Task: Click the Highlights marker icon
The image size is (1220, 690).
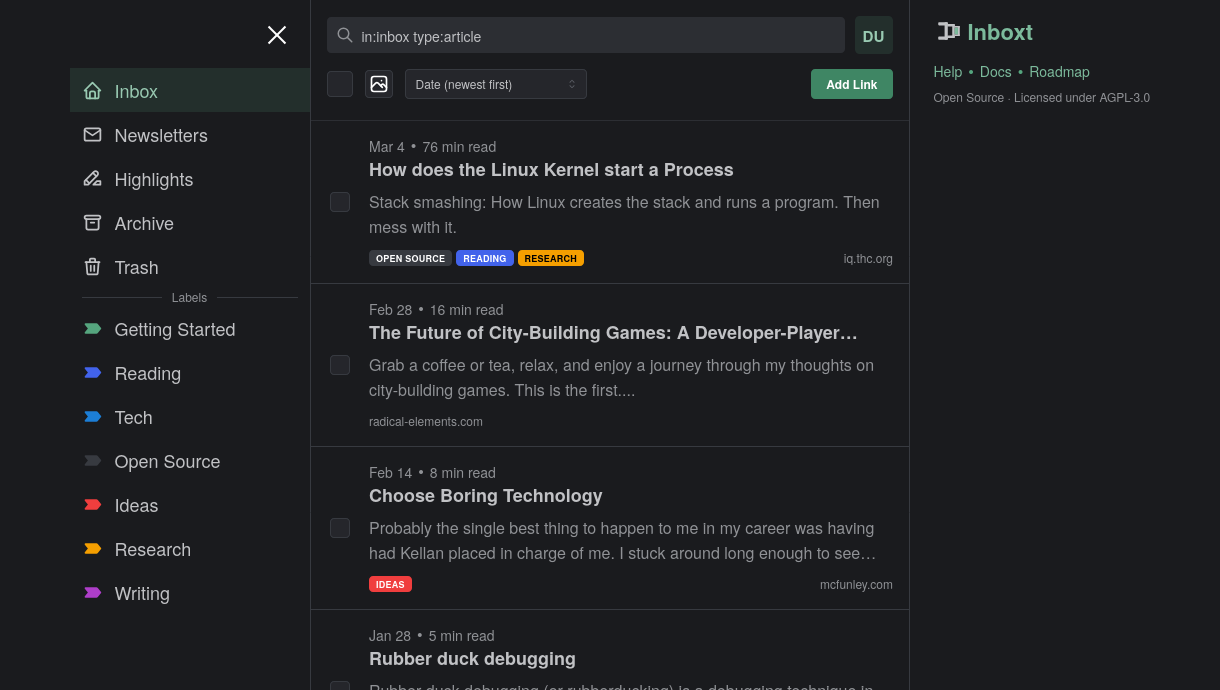Action: (x=92, y=178)
